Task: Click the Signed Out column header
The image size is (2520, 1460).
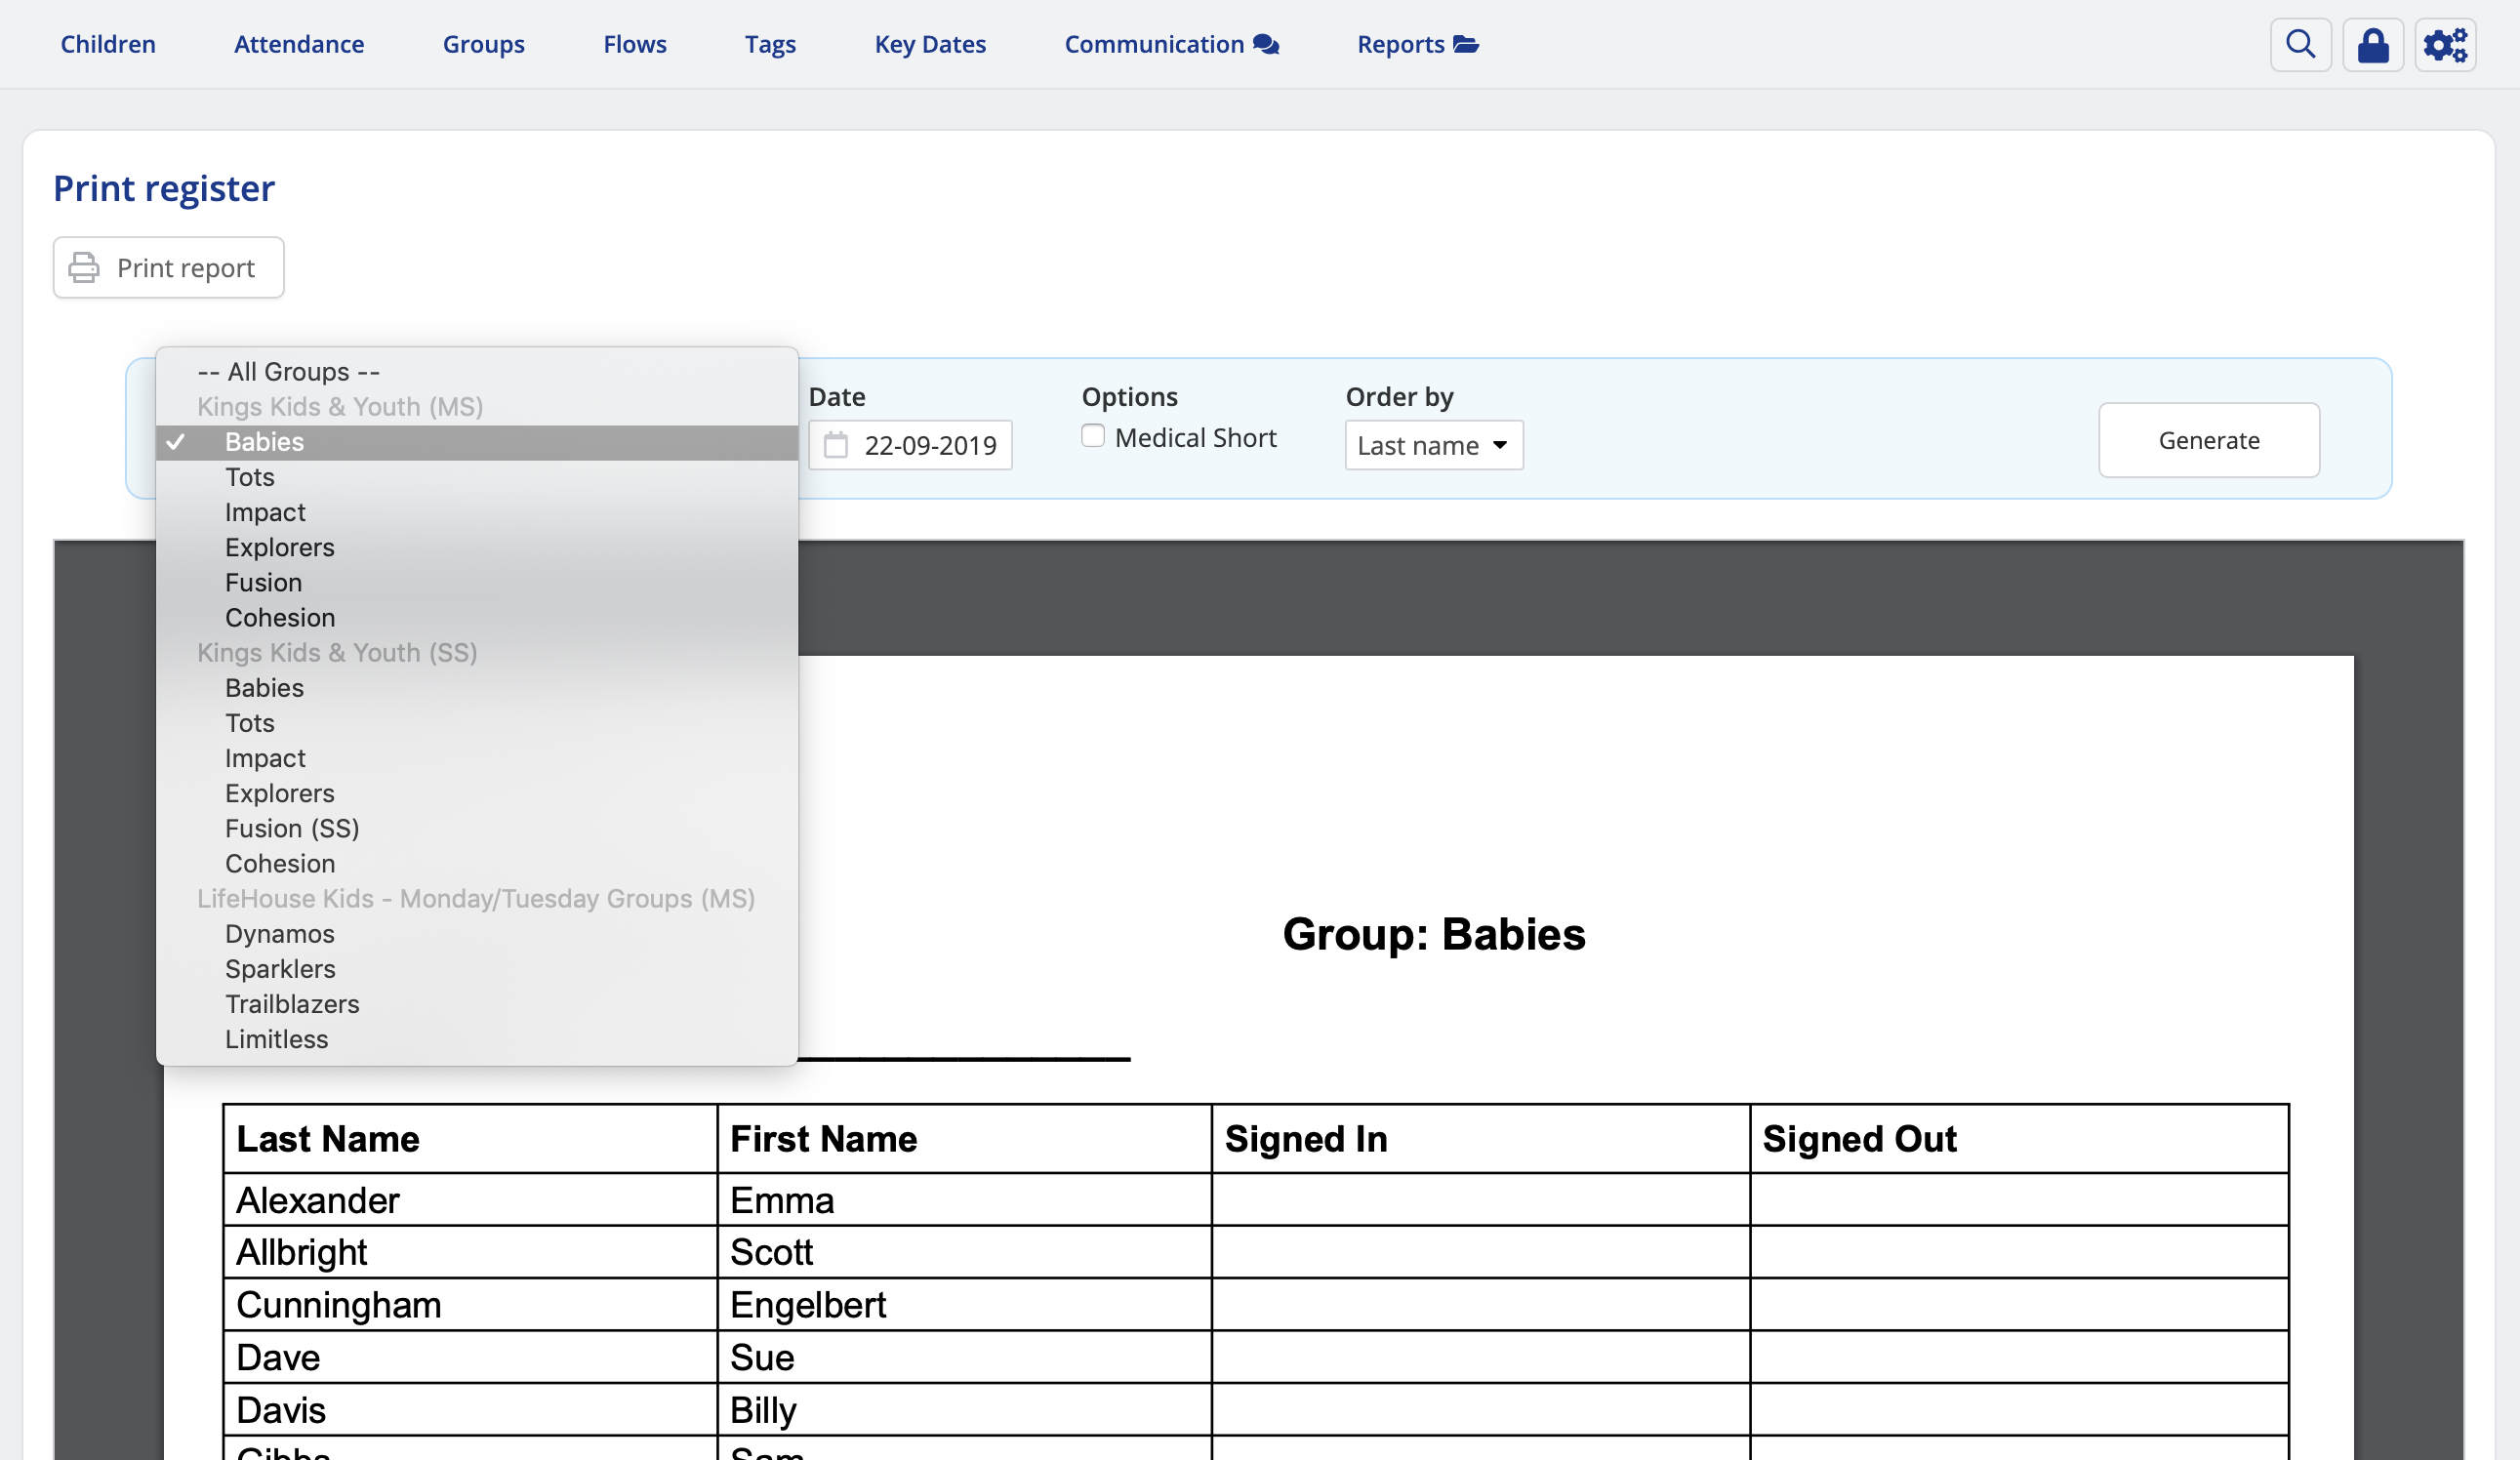Action: click(2018, 1139)
